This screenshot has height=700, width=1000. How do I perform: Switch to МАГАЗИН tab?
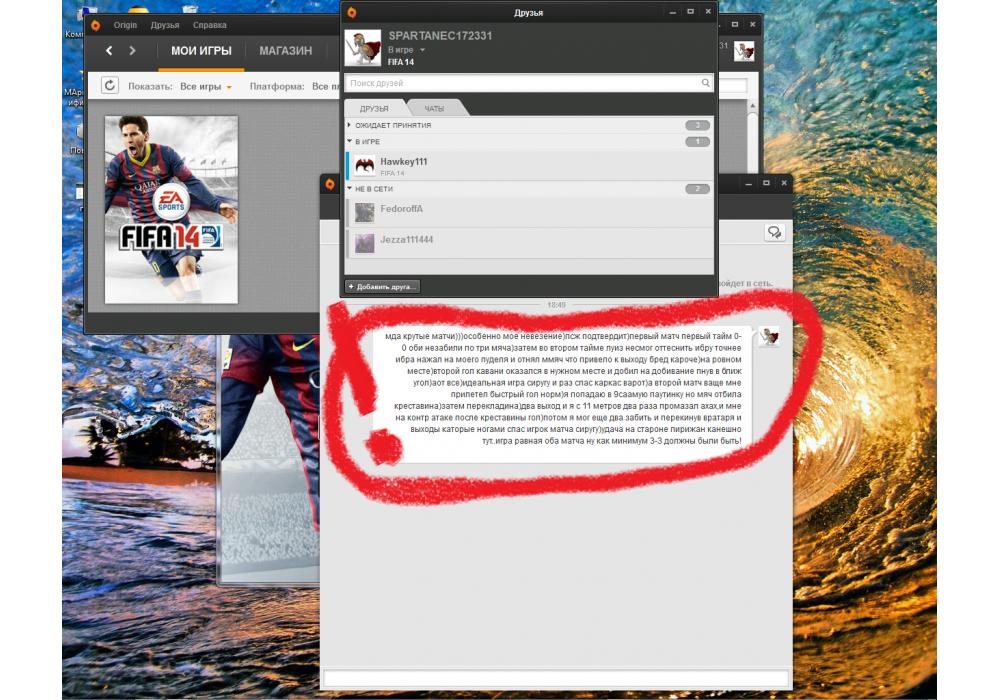[x=286, y=51]
